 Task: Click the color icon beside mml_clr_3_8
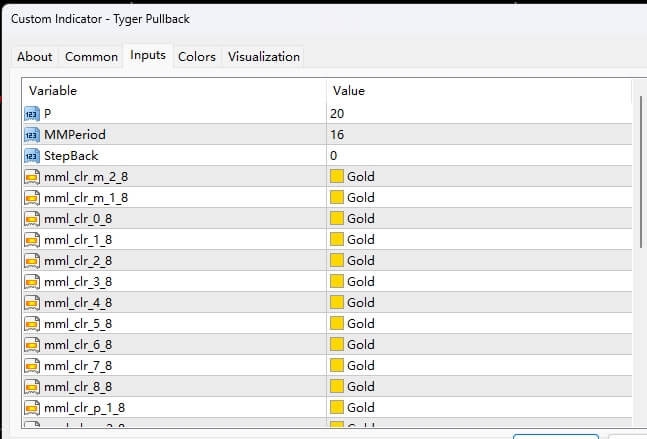(x=31, y=282)
